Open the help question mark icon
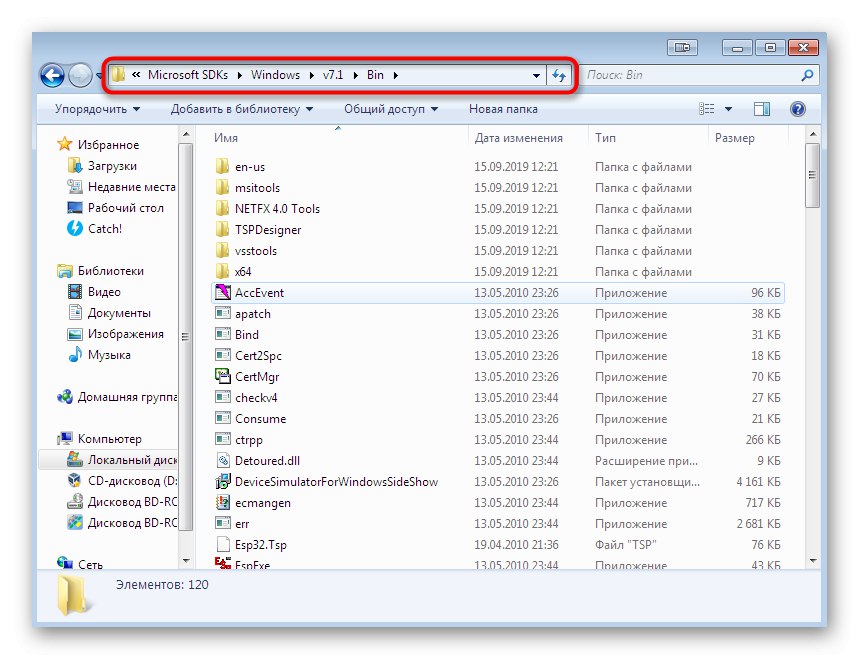 (x=798, y=109)
